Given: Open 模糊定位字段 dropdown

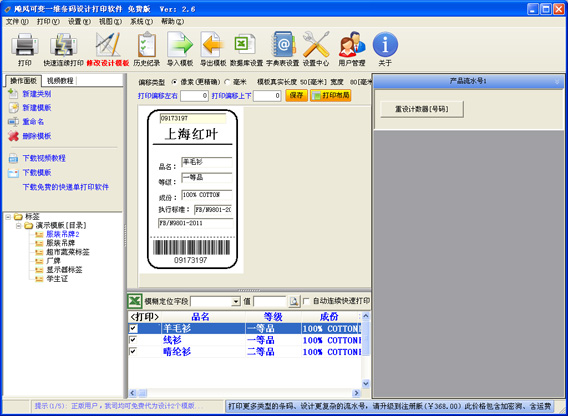Looking at the screenshot, I should 236,301.
